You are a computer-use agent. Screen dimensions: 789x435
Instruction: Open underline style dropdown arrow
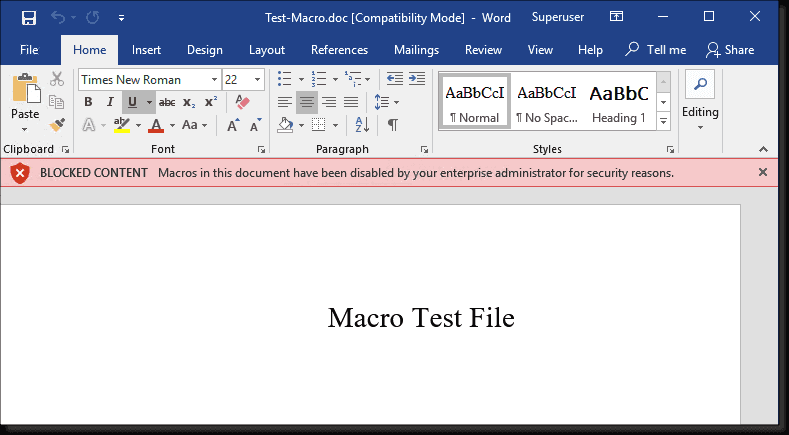click(149, 103)
